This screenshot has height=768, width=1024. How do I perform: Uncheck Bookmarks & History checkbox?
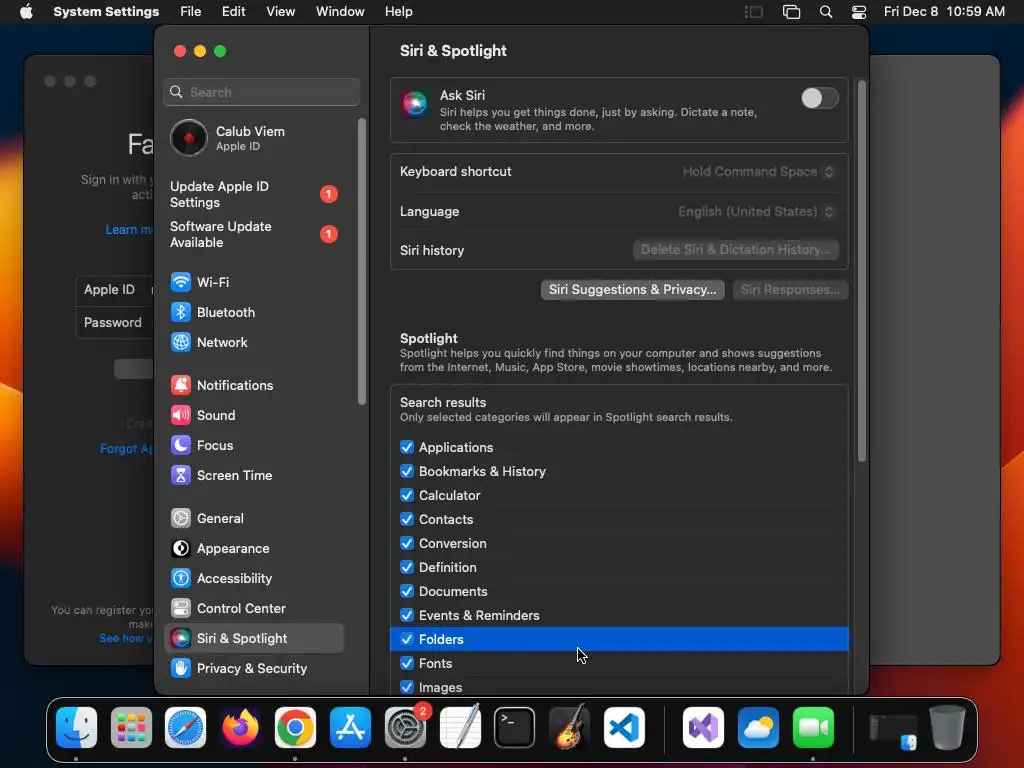coord(407,472)
